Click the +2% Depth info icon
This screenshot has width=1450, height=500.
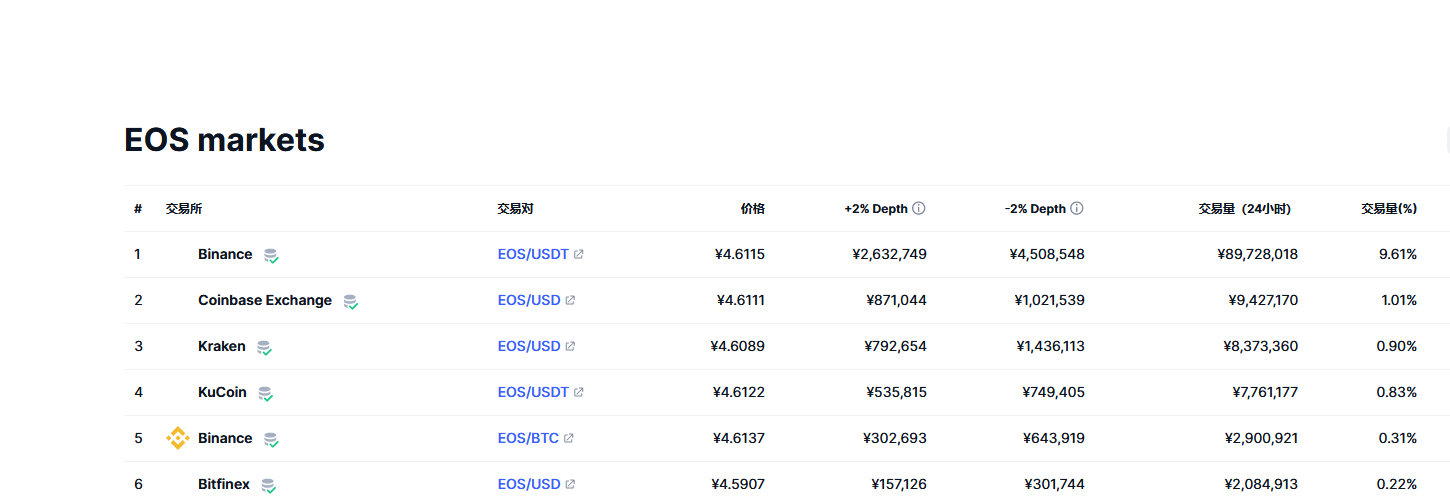(919, 209)
